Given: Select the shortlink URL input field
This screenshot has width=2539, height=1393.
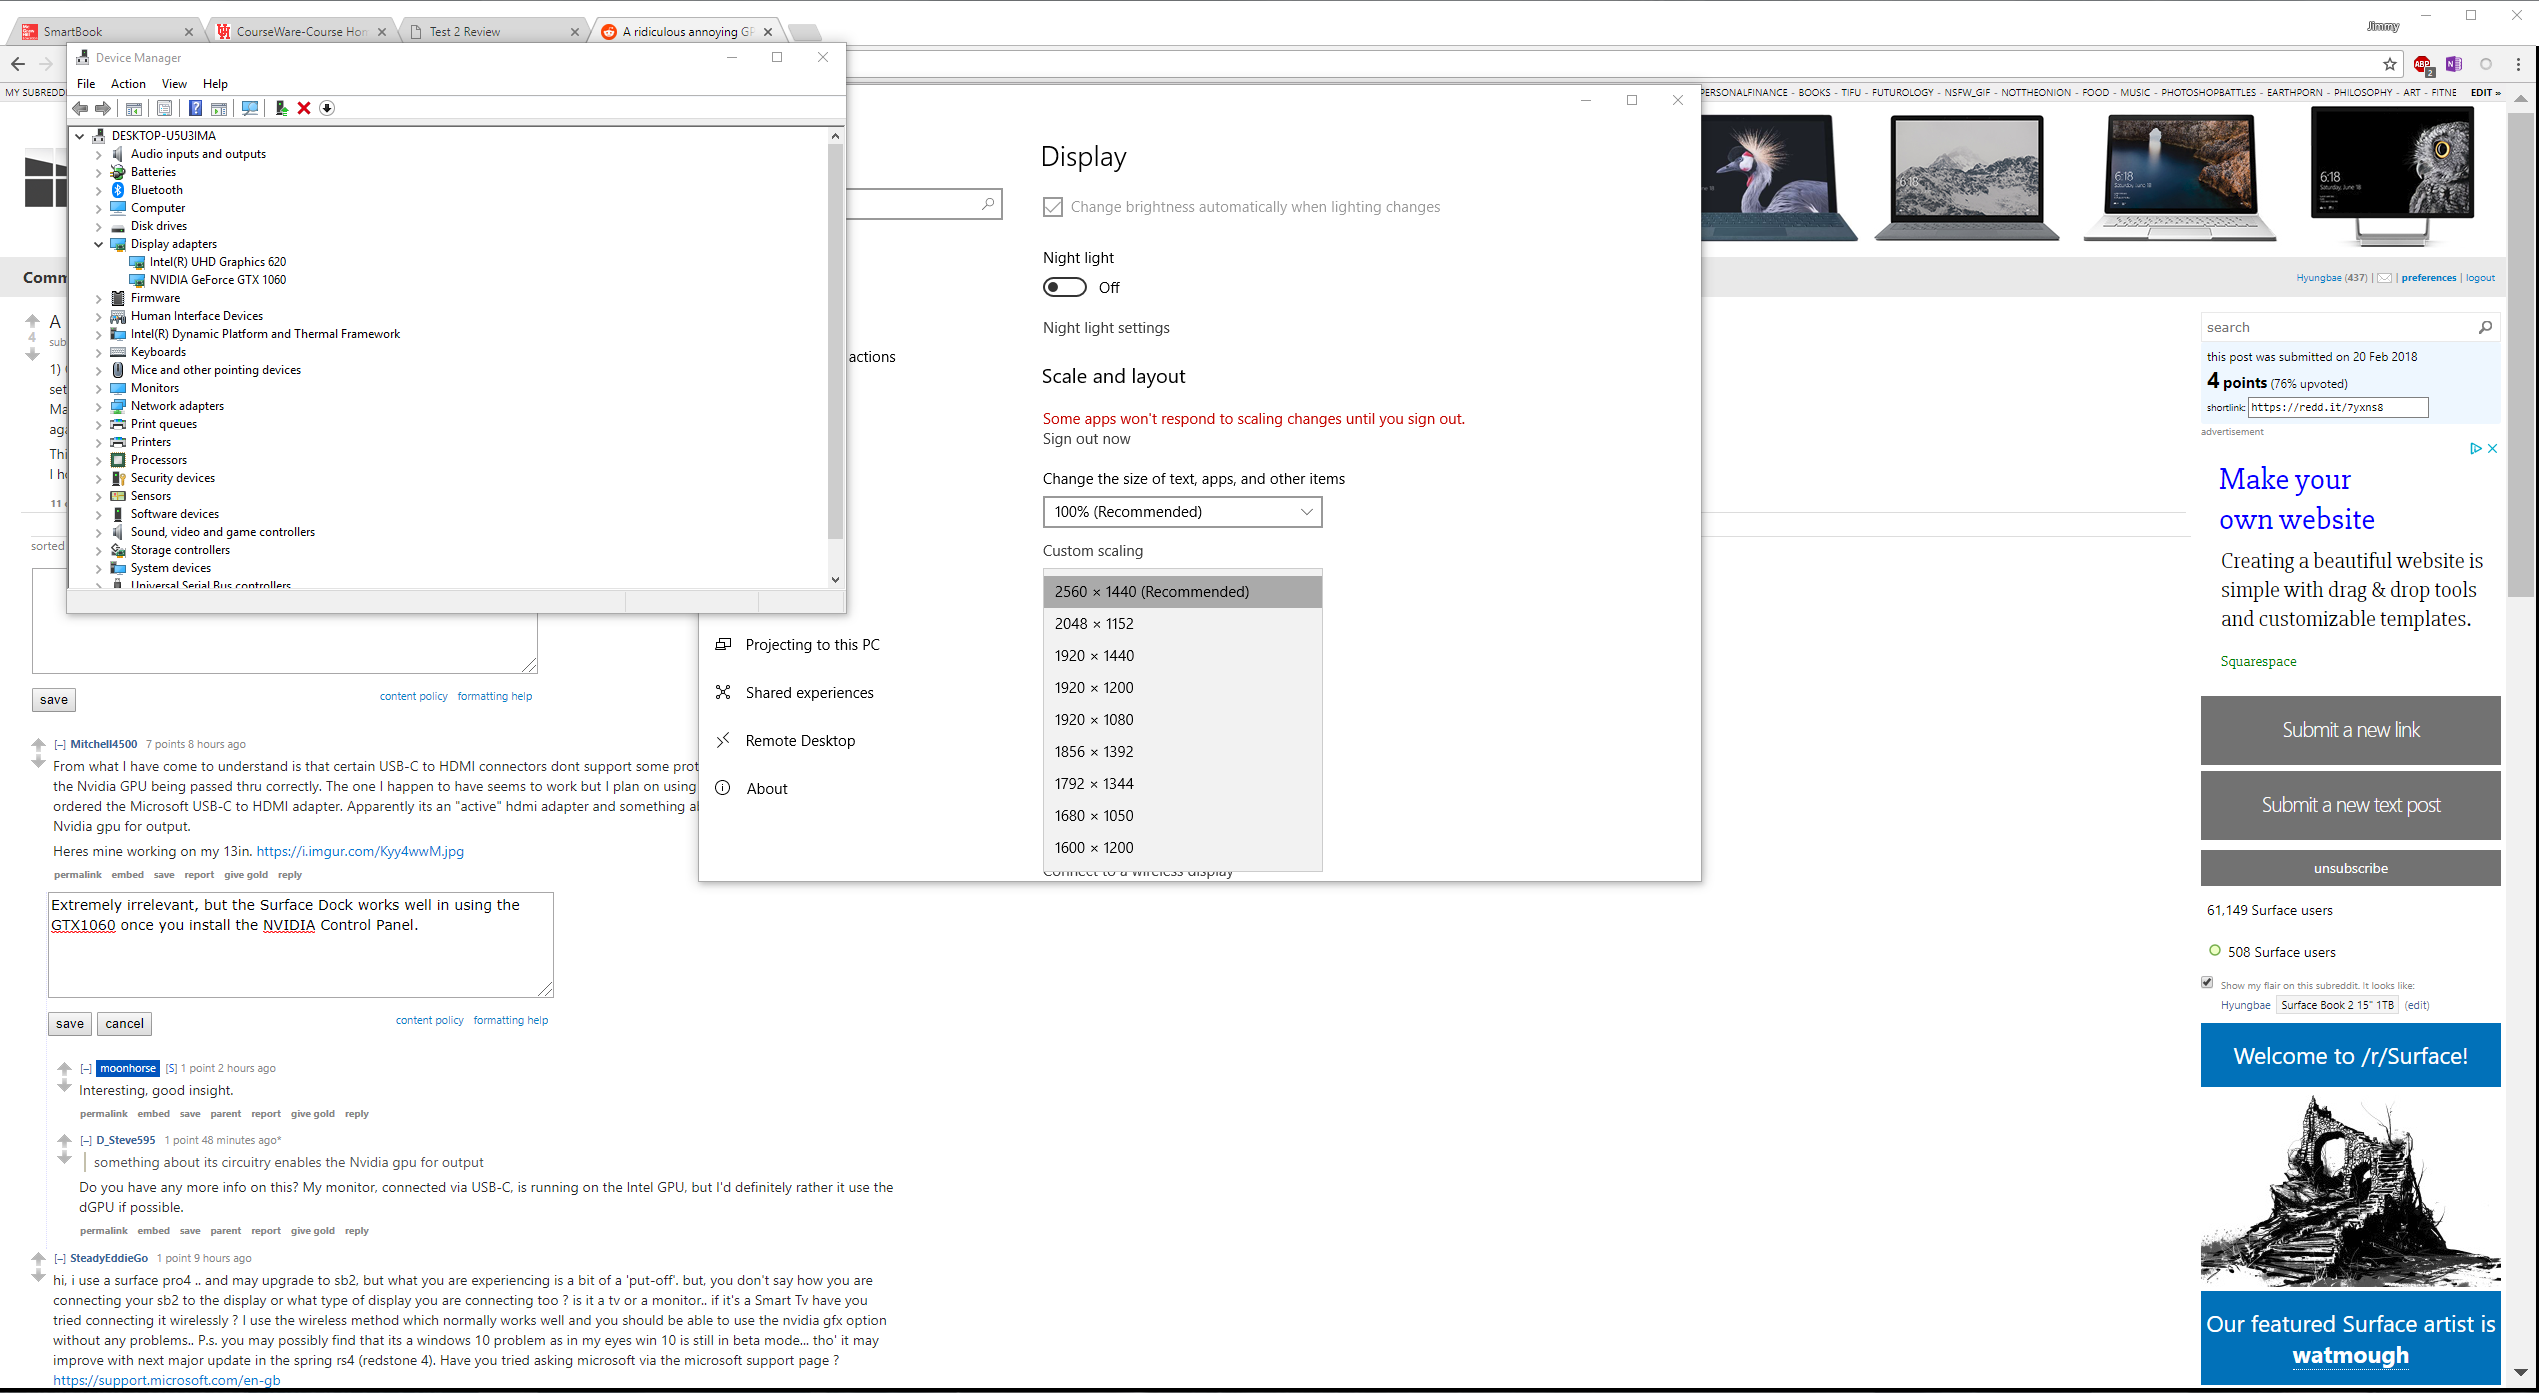Looking at the screenshot, I should coord(2337,407).
